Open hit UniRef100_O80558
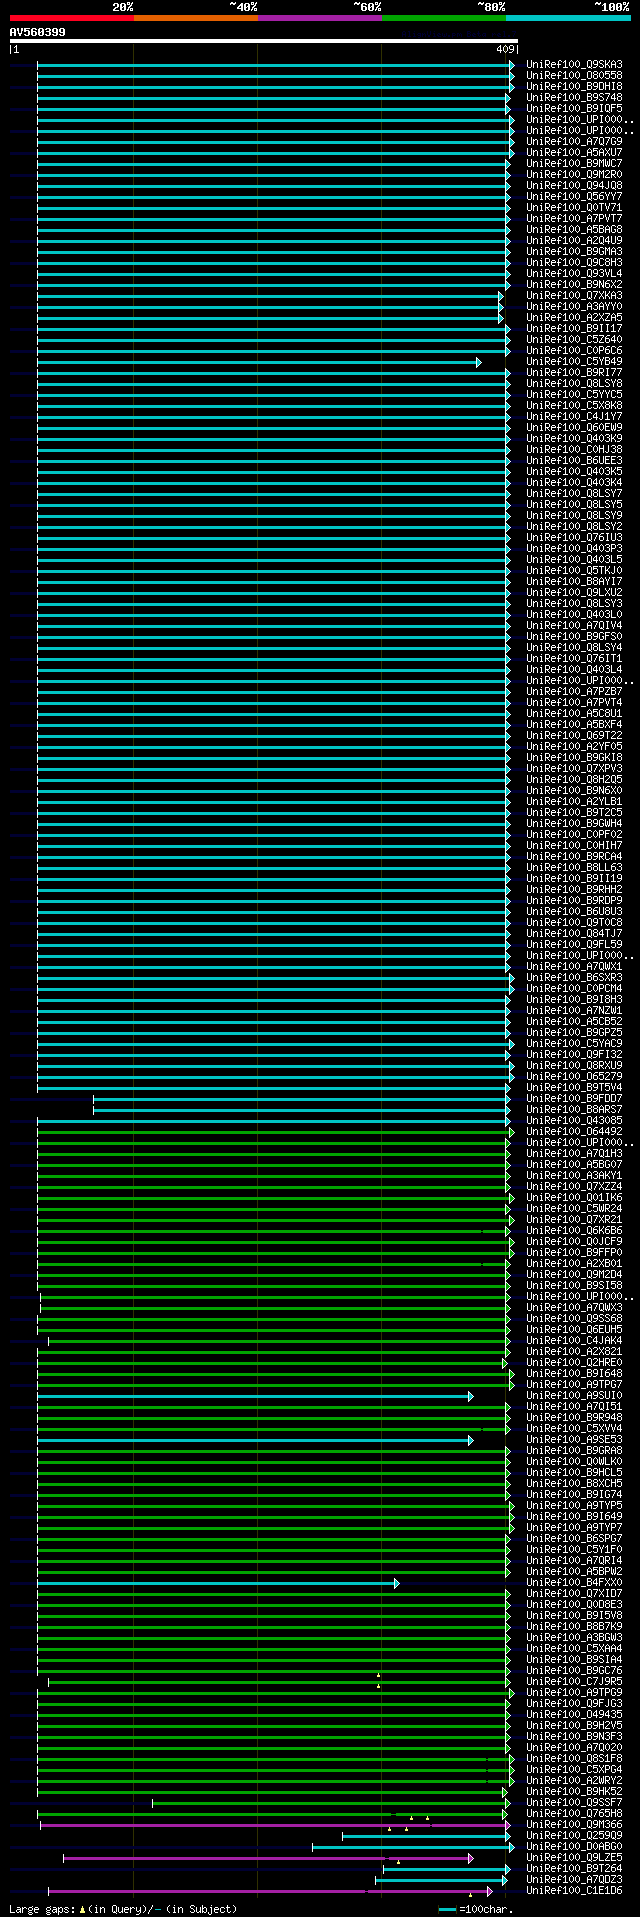Viewport: 640px width, 1917px height. [x=574, y=76]
